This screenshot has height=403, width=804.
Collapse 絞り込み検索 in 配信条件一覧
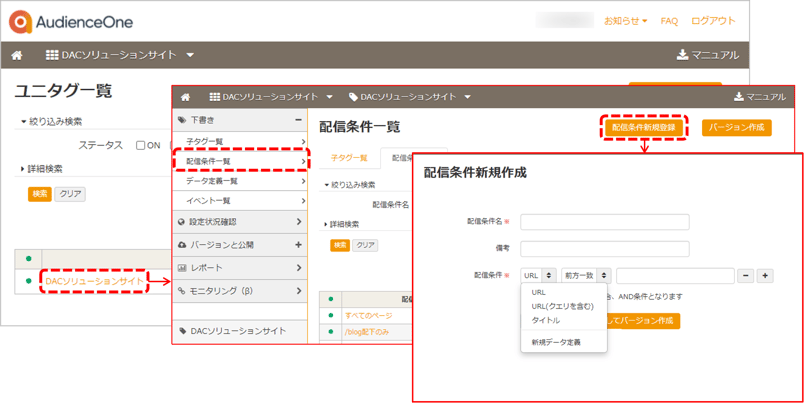[349, 185]
